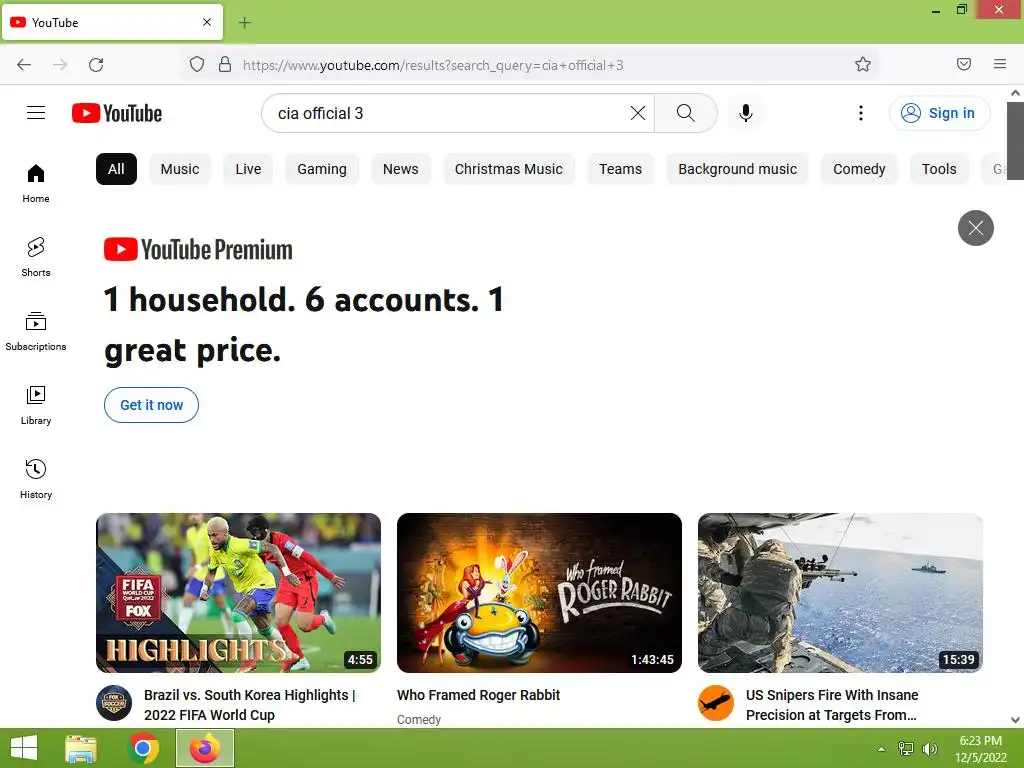Close the YouTube browser tab
Screen dimensions: 1024x768
(x=207, y=22)
